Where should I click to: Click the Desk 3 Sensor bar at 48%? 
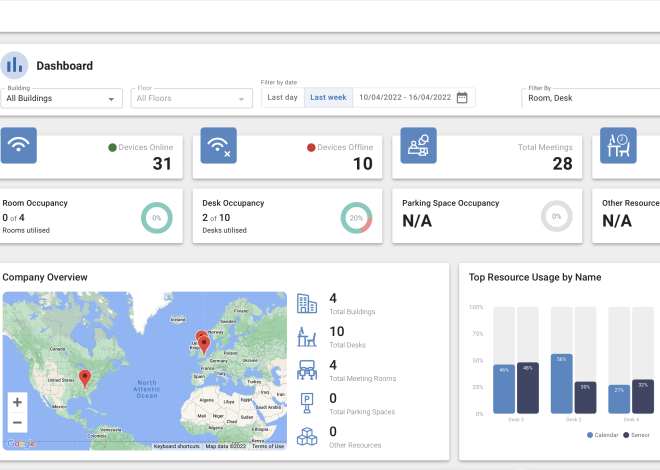(x=528, y=388)
